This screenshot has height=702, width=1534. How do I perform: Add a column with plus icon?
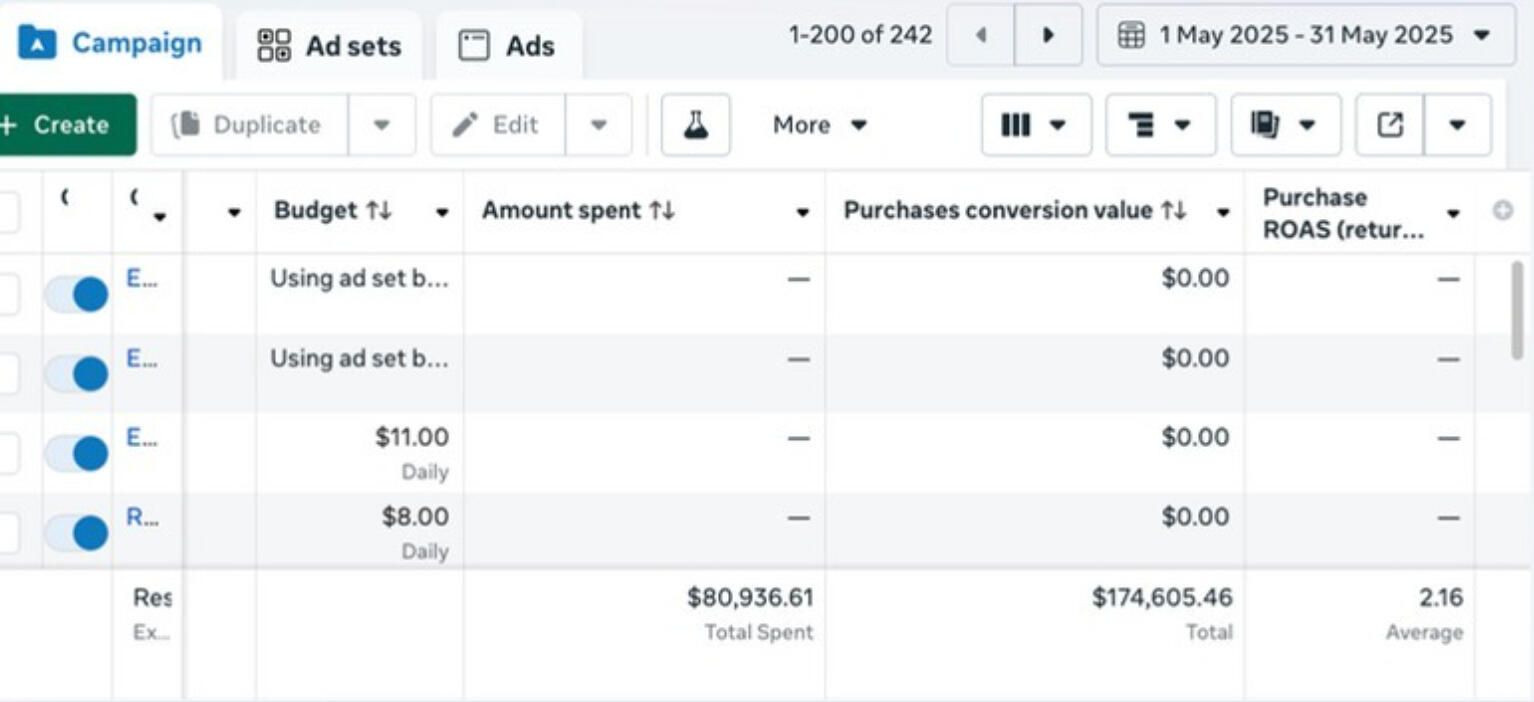tap(1501, 212)
